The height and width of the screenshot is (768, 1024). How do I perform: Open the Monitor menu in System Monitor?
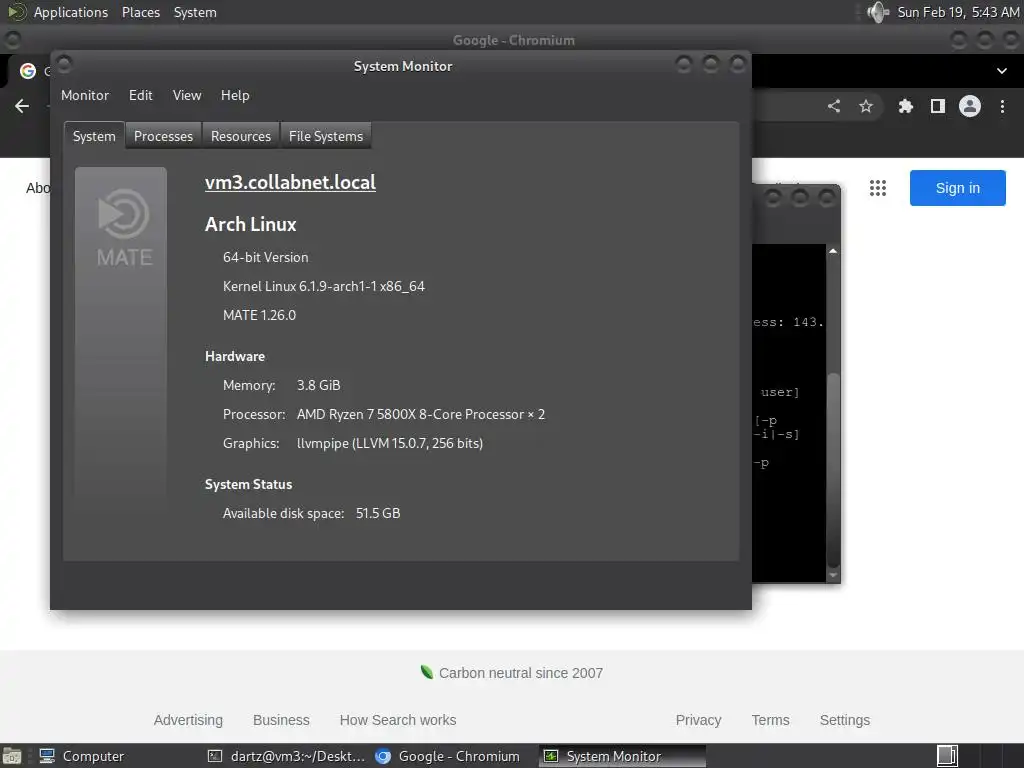tap(85, 95)
